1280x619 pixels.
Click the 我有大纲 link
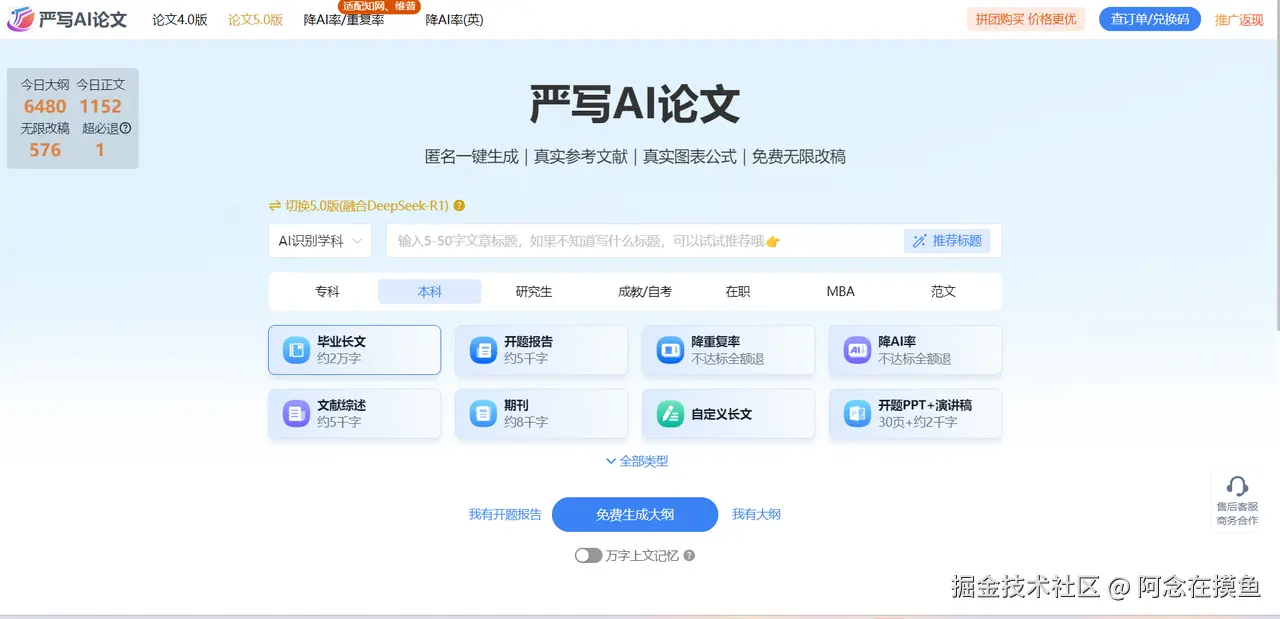click(756, 514)
